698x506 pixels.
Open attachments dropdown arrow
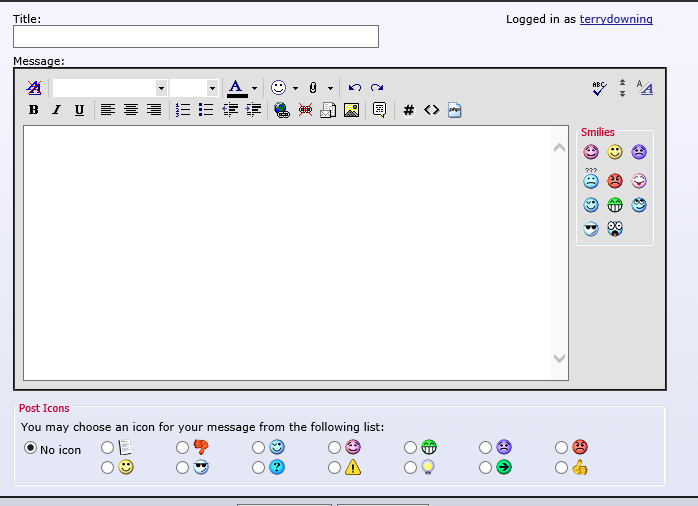(x=330, y=88)
